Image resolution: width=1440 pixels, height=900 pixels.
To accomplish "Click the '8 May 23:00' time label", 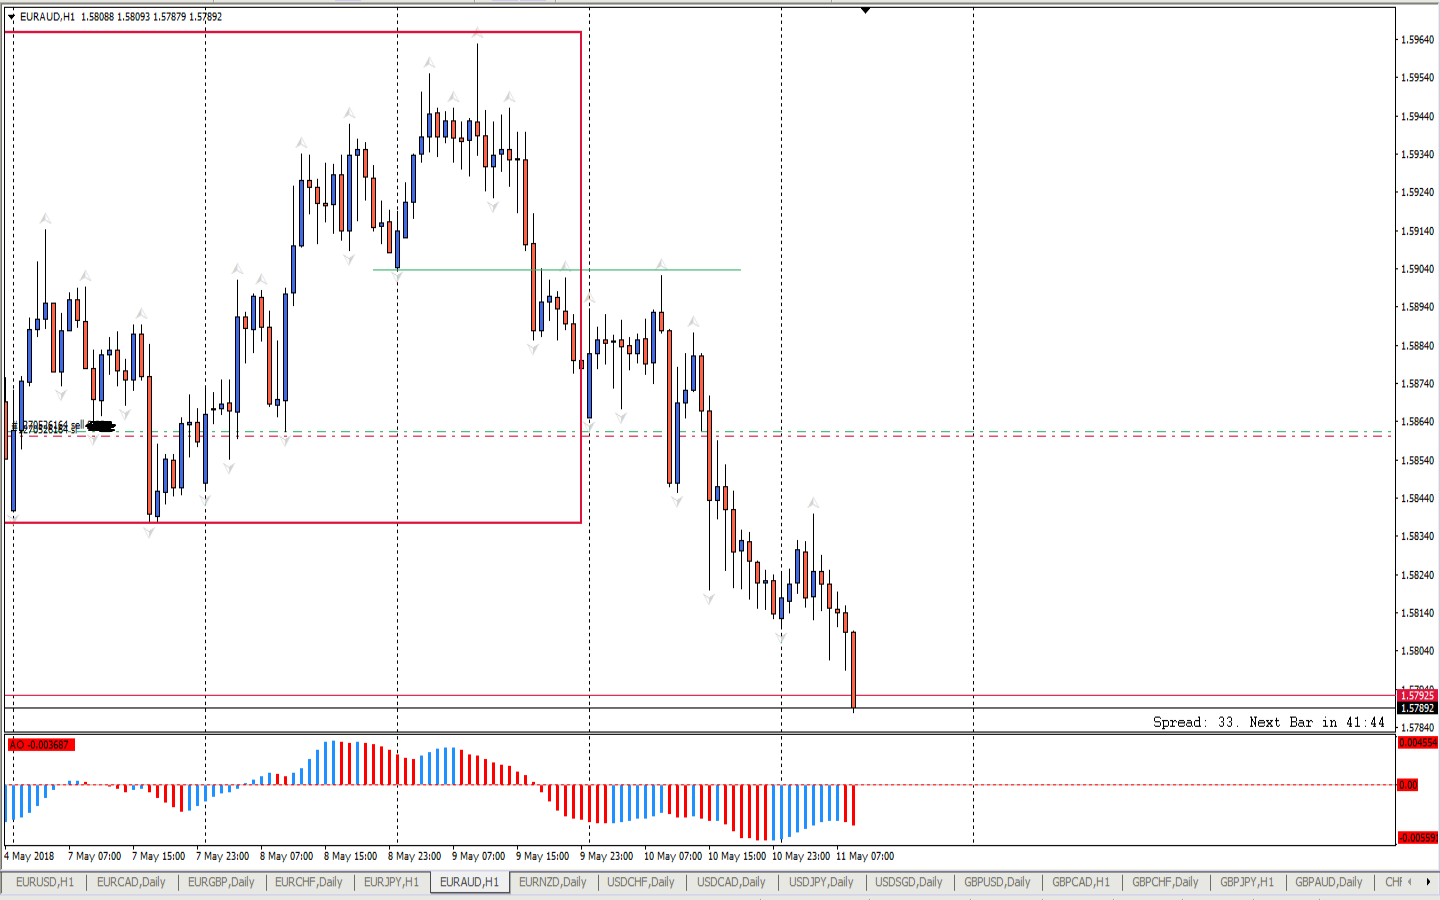I will click(414, 856).
